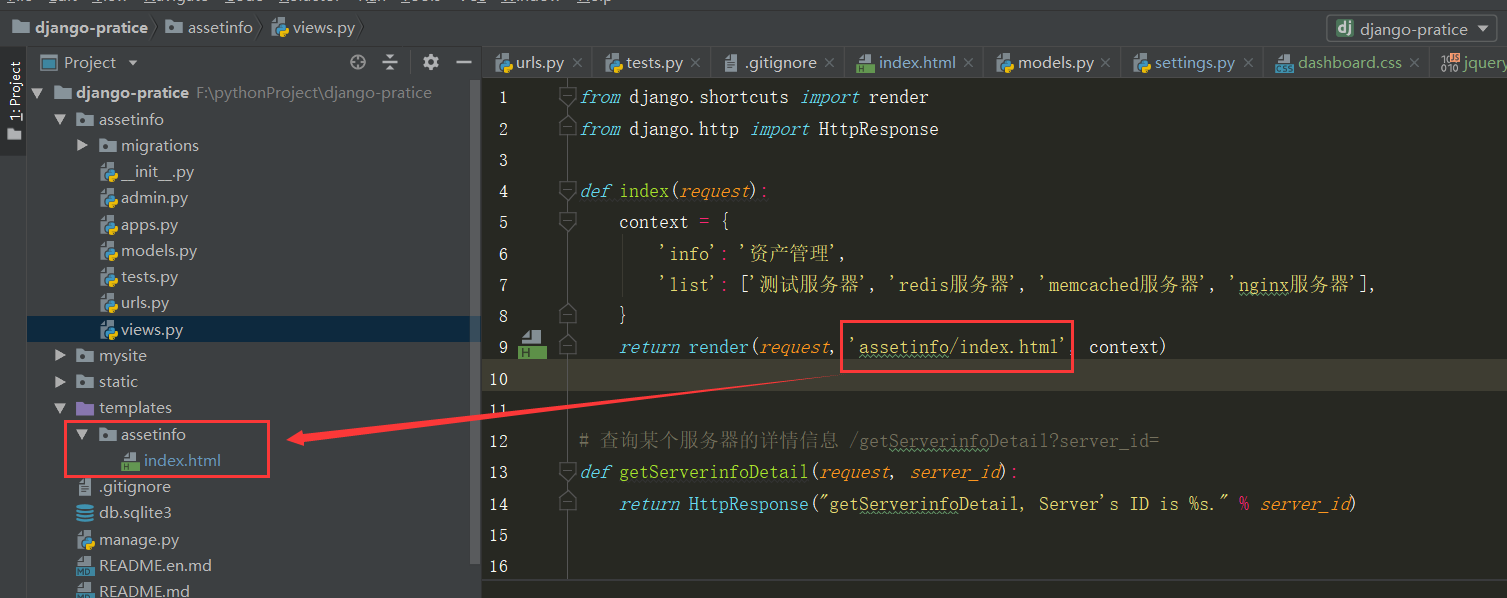
Task: Select index.html under templates/assetinfo
Action: coord(182,461)
